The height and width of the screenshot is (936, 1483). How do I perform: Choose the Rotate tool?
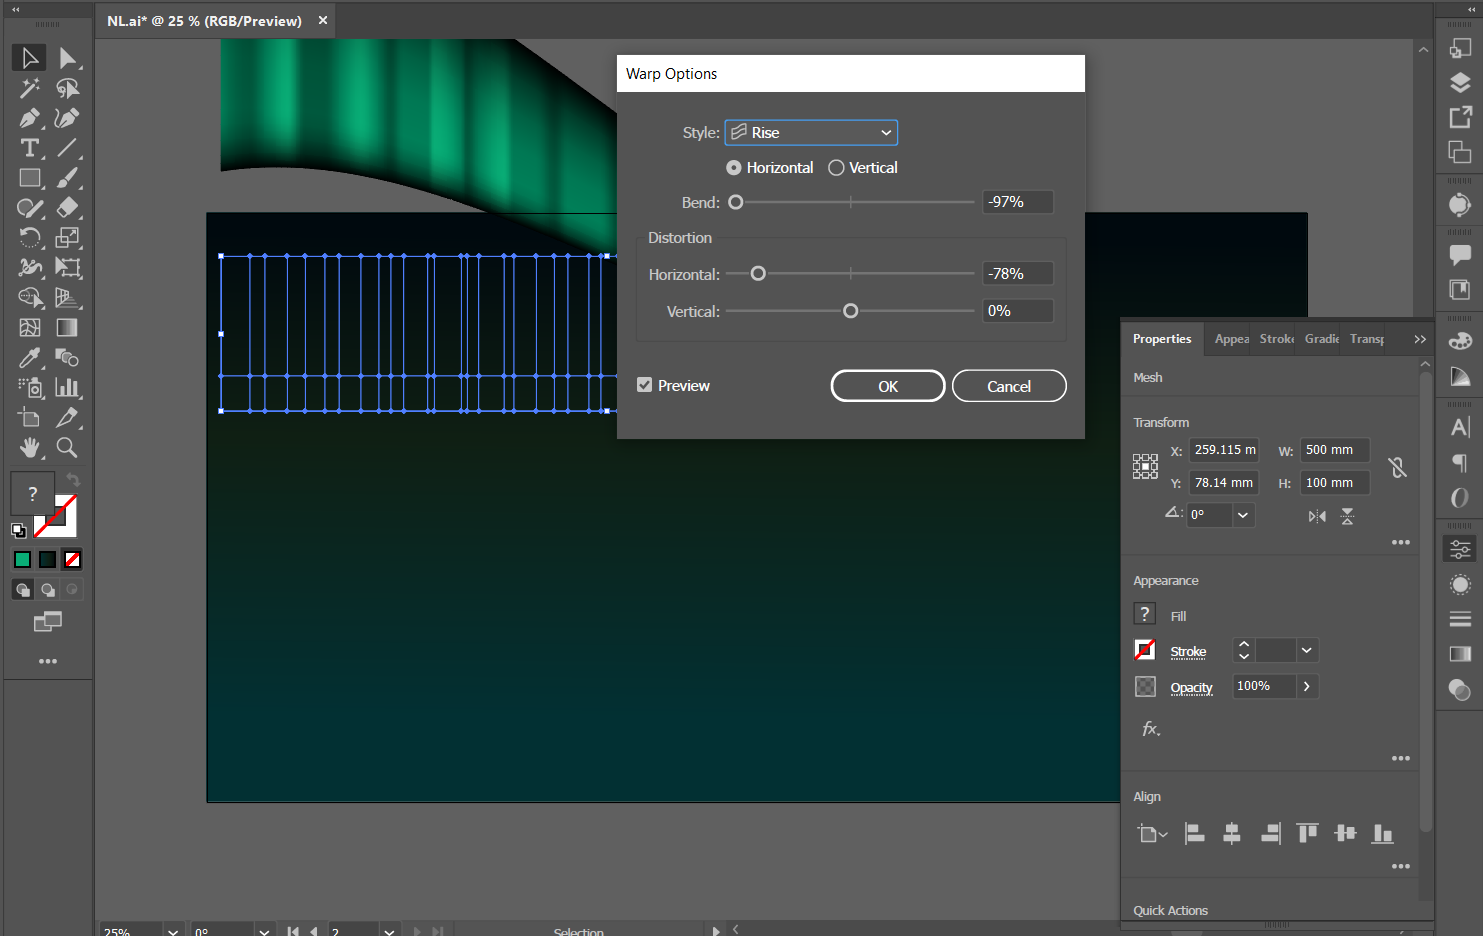29,238
